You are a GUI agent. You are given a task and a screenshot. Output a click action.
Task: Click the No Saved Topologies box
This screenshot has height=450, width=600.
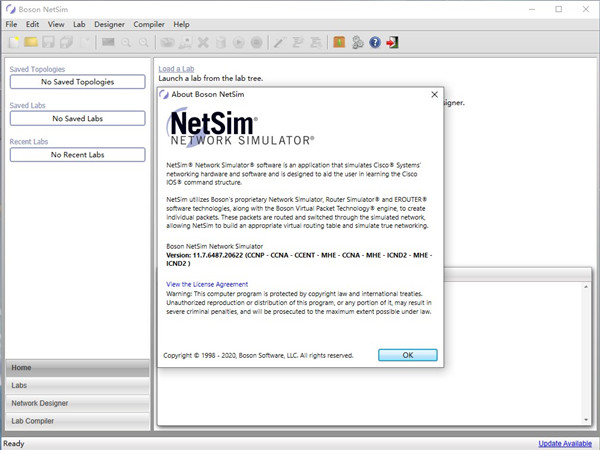point(78,82)
